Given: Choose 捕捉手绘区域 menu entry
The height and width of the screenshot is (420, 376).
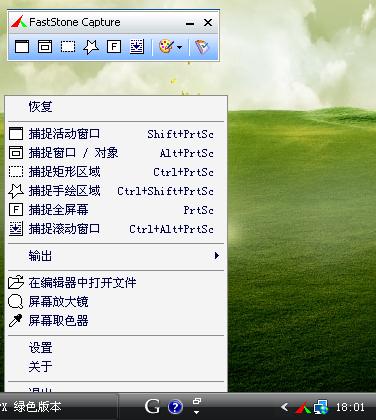Looking at the screenshot, I should click(x=116, y=191).
